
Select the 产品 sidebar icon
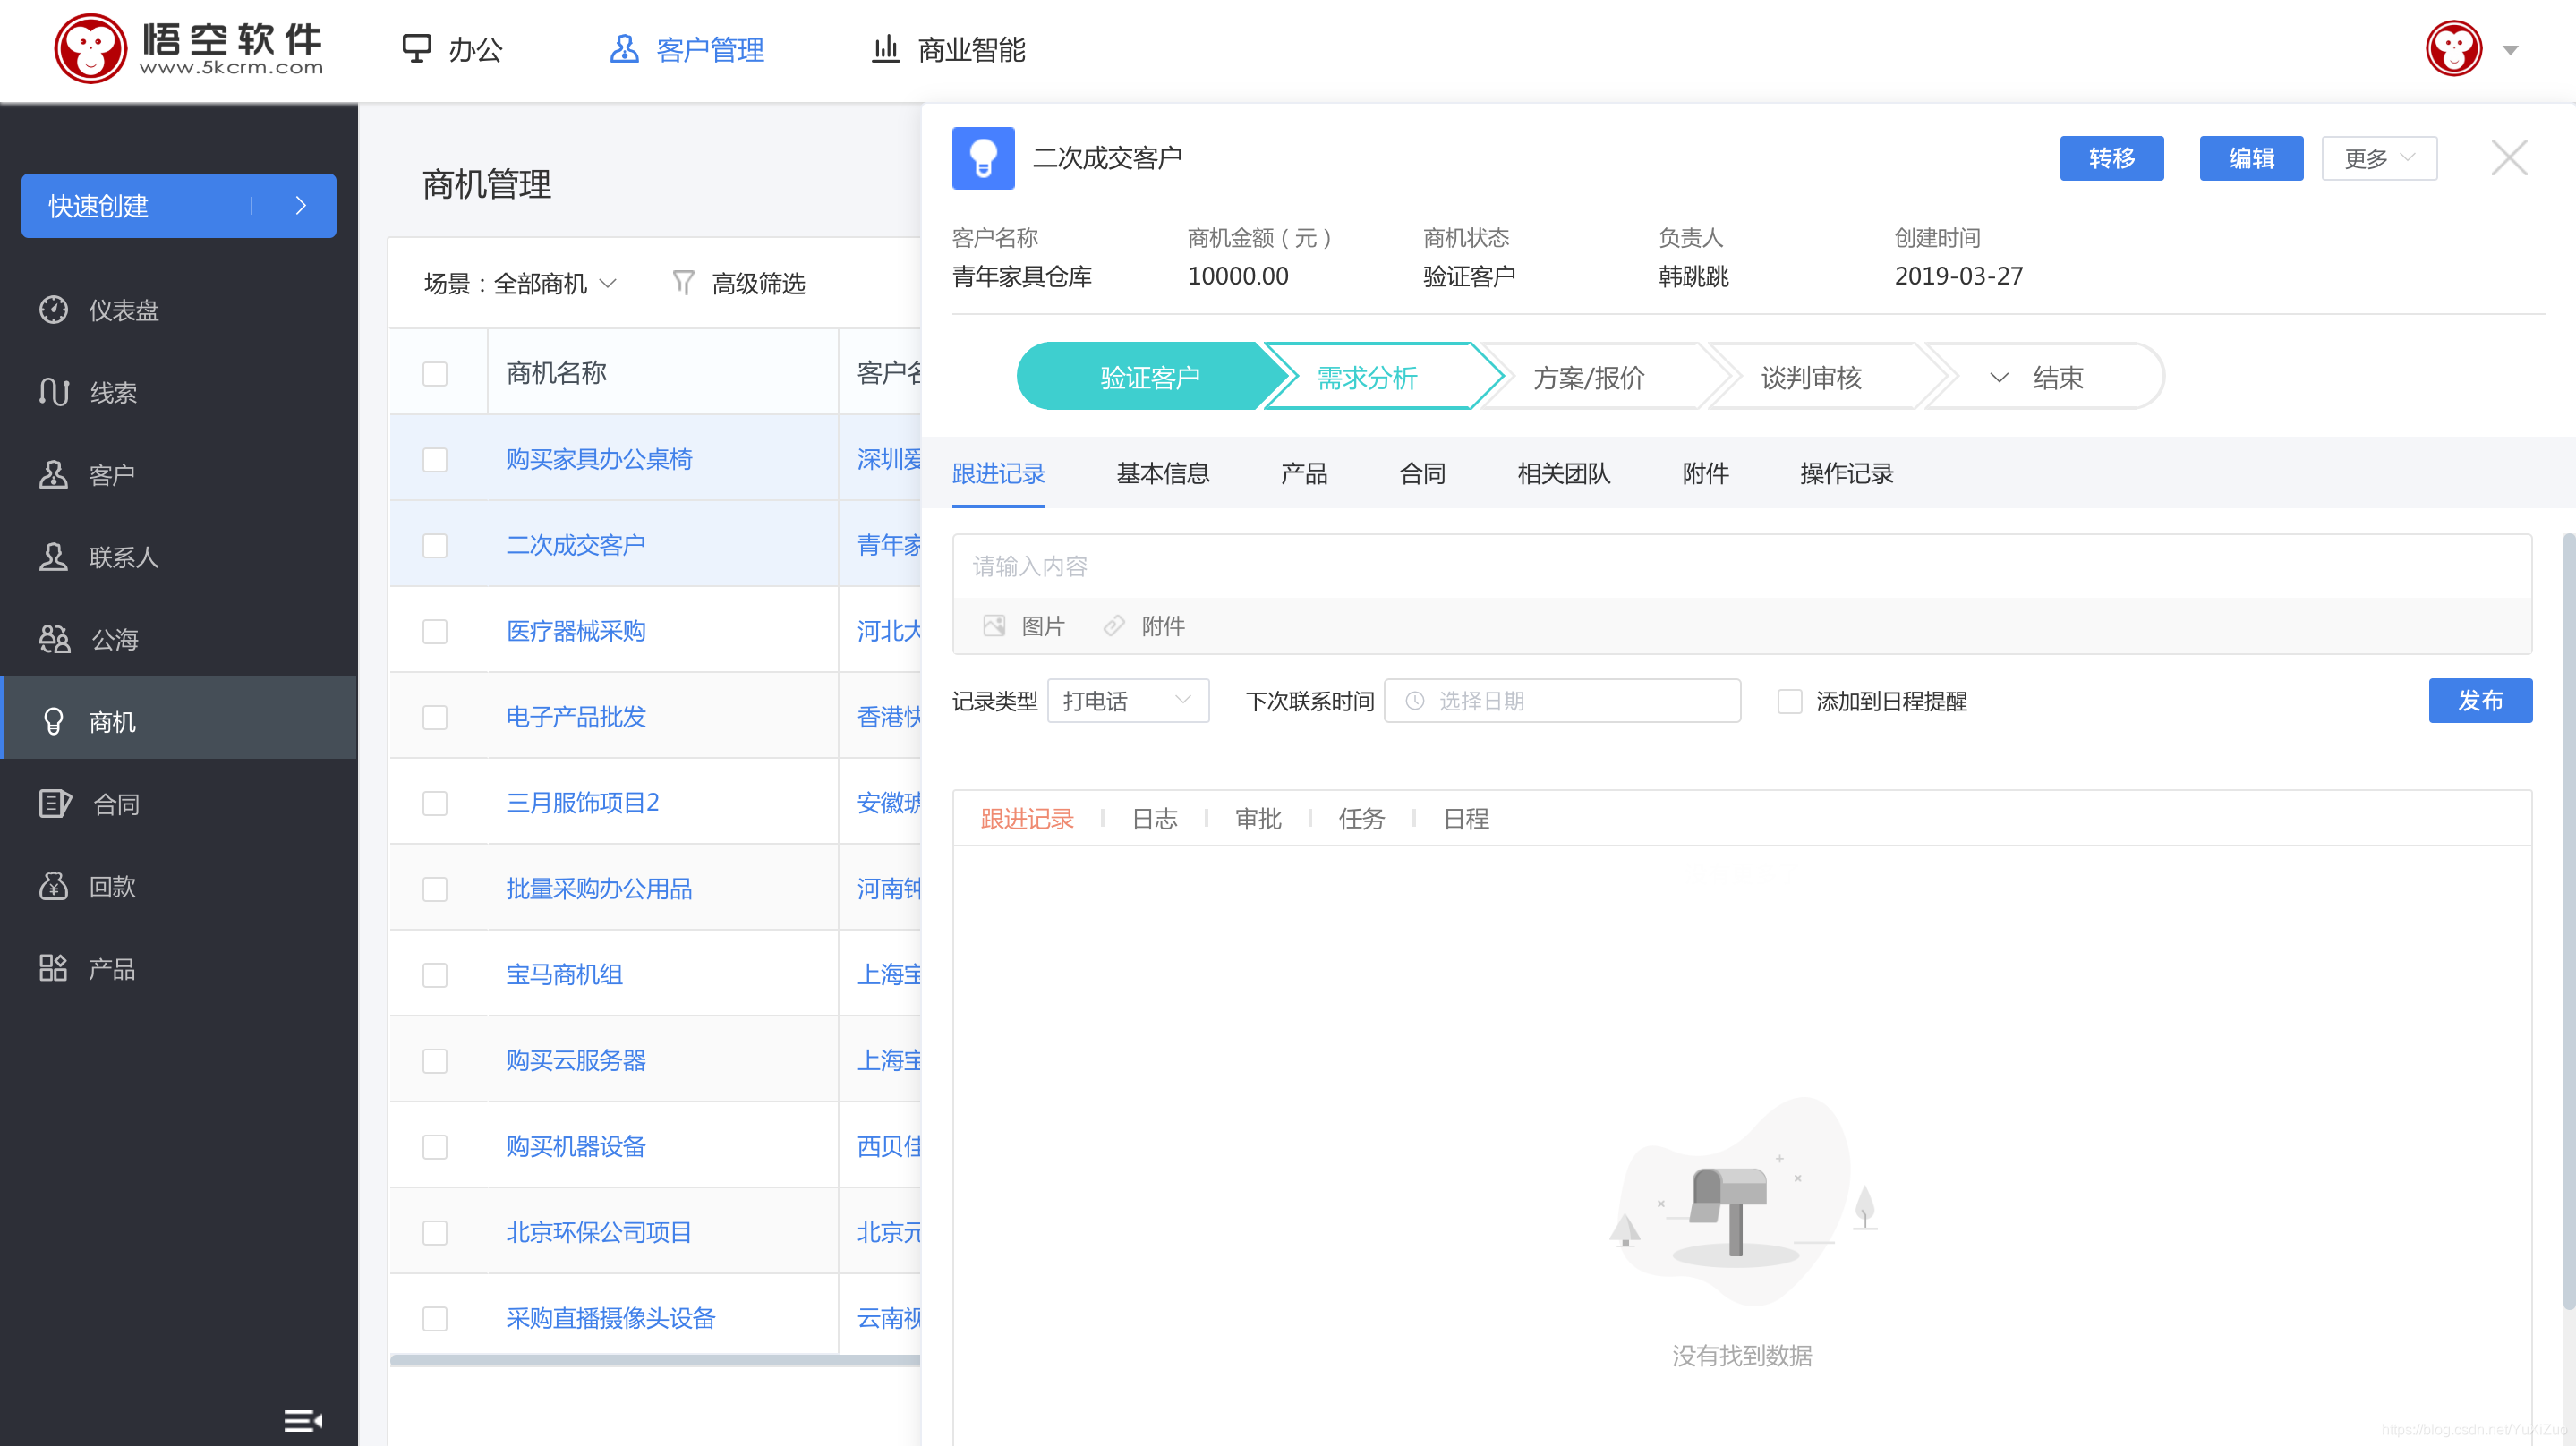point(110,968)
